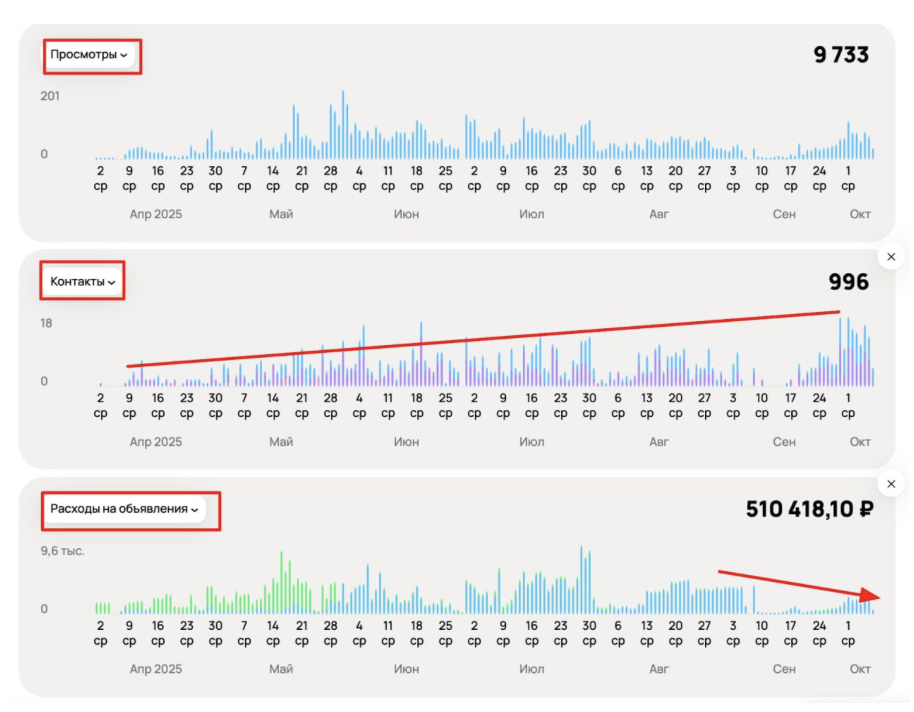Click the Июн label under Контакты chart
Viewport: 914px width, 712px height.
[x=406, y=441]
